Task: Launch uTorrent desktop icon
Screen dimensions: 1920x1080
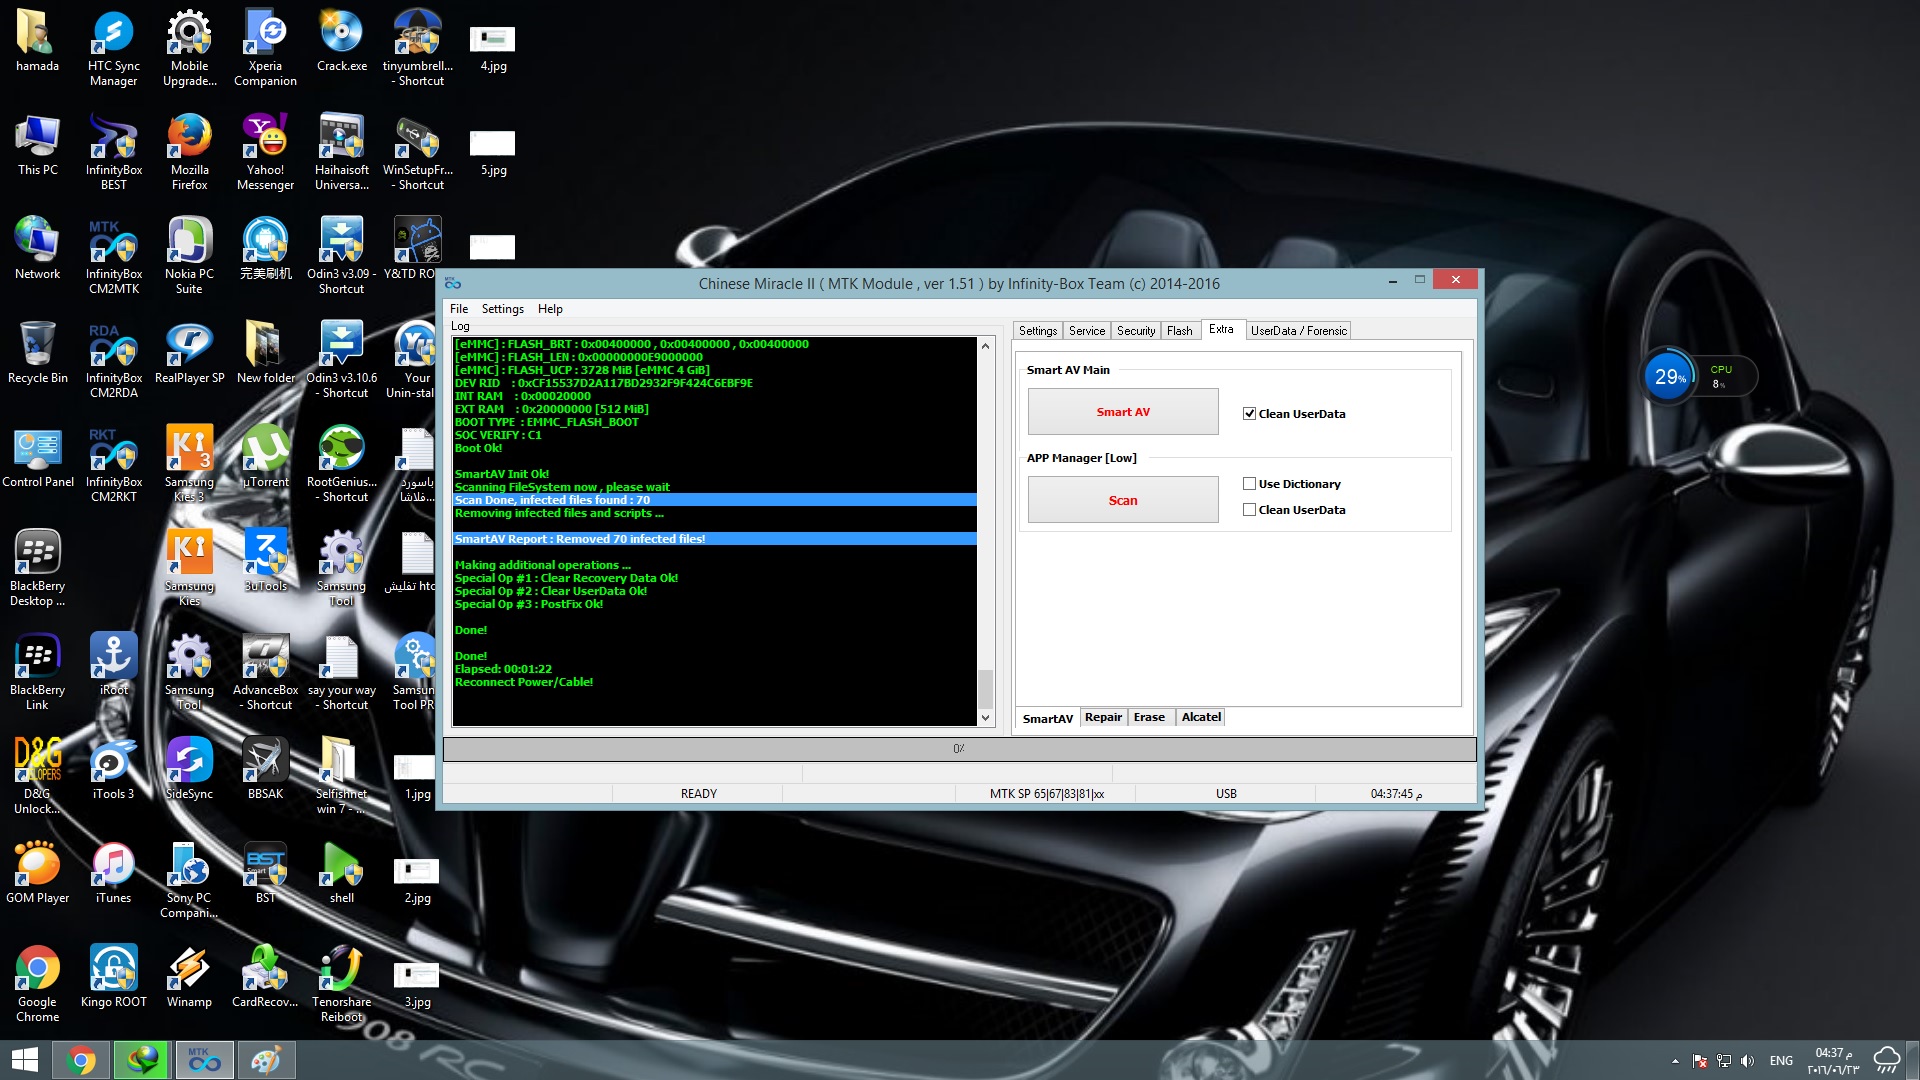Action: click(265, 456)
